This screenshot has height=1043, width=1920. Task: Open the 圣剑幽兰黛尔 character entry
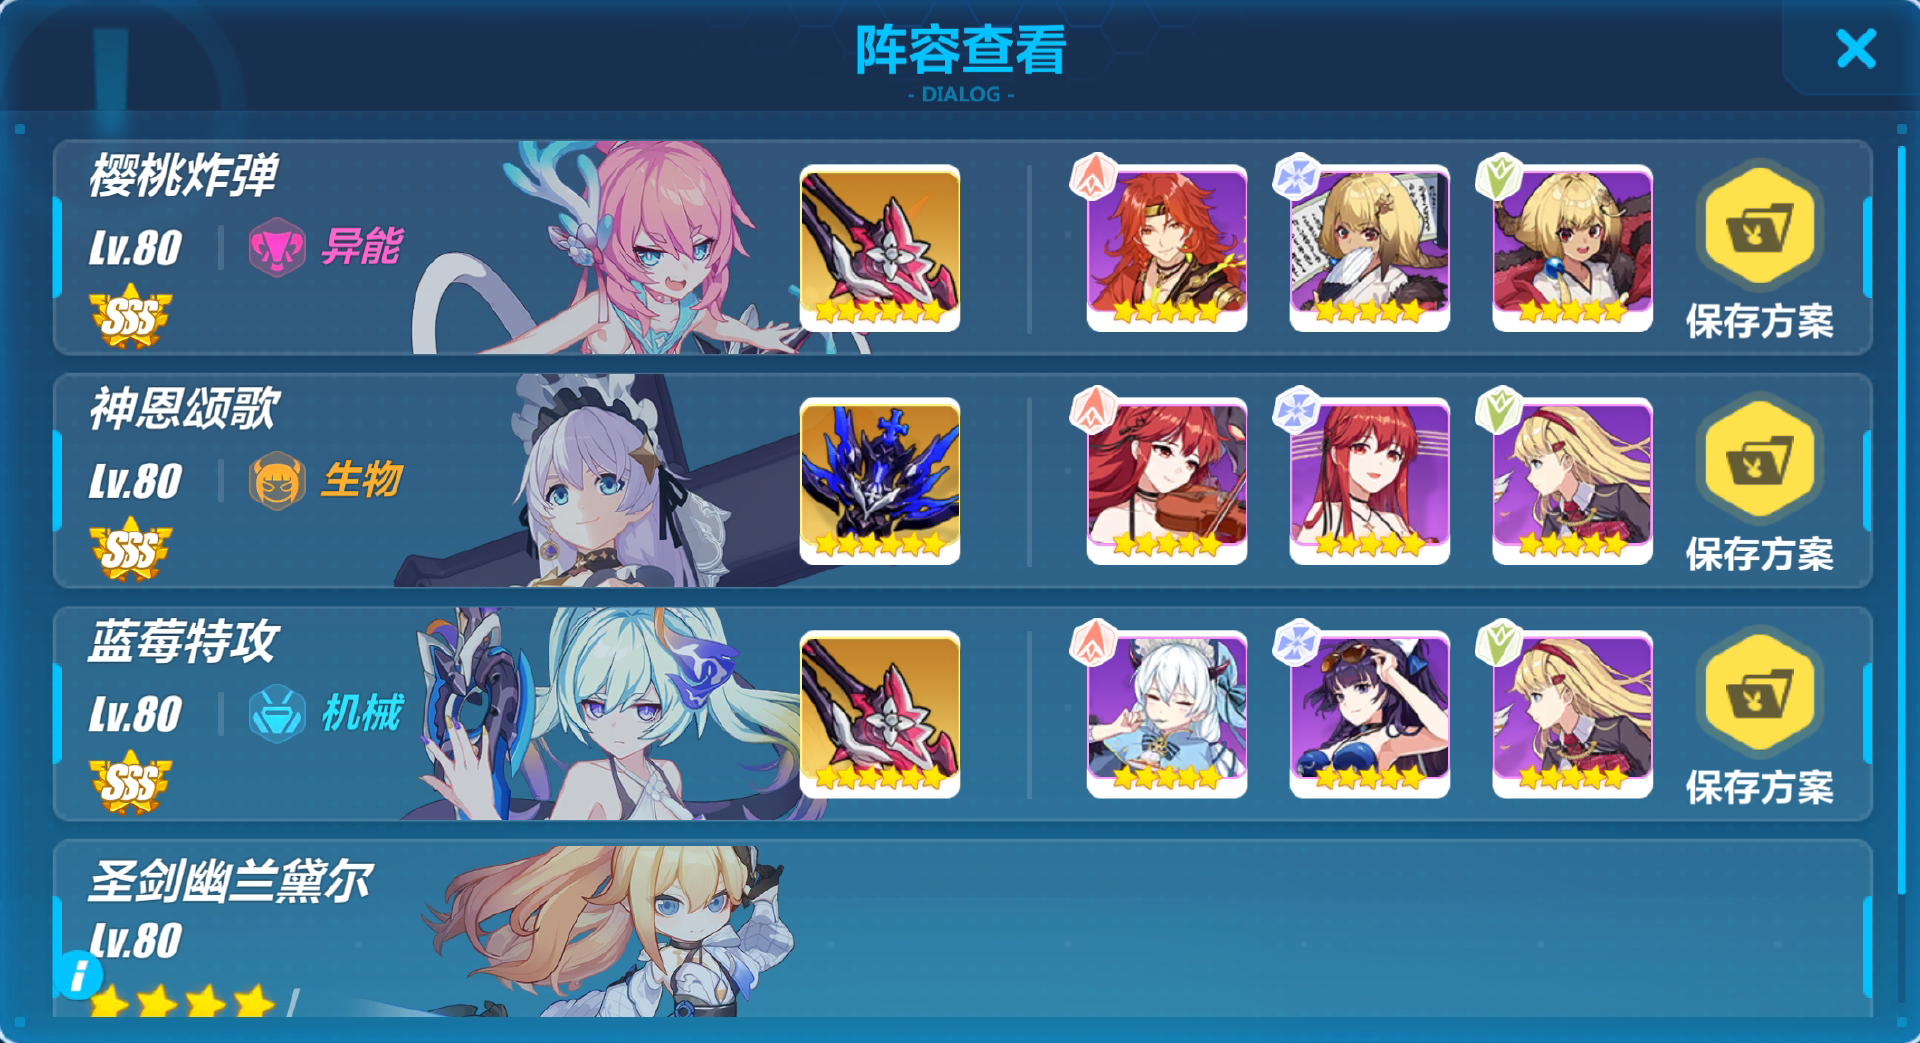tap(962, 929)
